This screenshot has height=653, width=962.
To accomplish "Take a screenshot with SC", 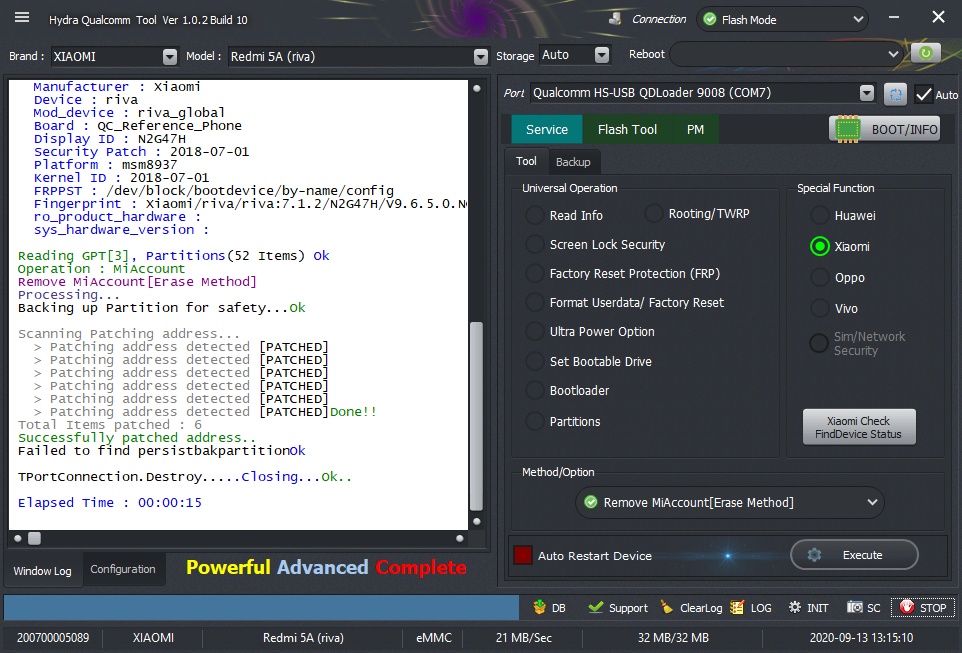I will click(x=863, y=608).
